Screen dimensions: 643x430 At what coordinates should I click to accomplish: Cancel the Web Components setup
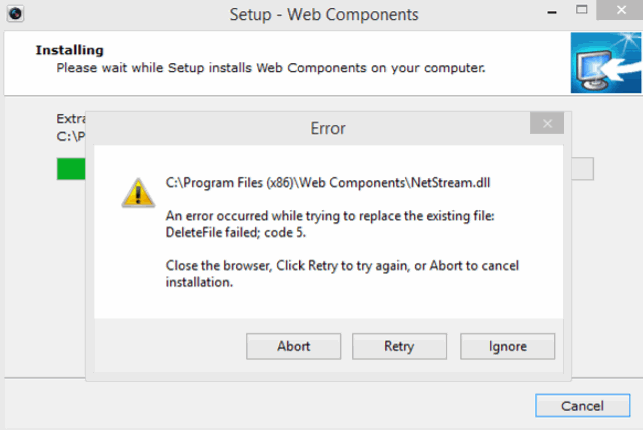point(582,406)
